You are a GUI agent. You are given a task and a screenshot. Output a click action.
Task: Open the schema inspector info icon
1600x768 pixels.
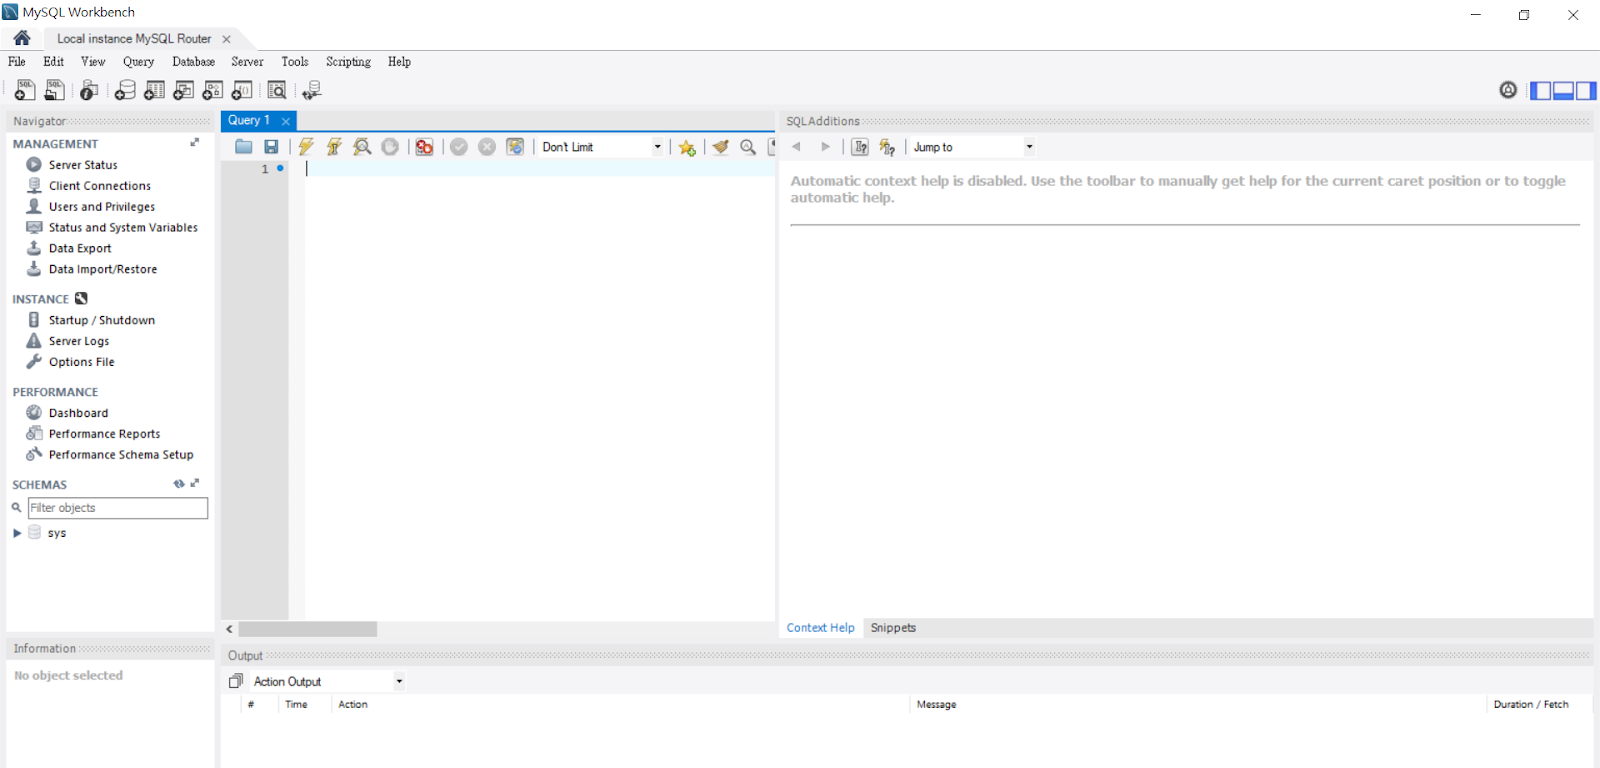(89, 90)
